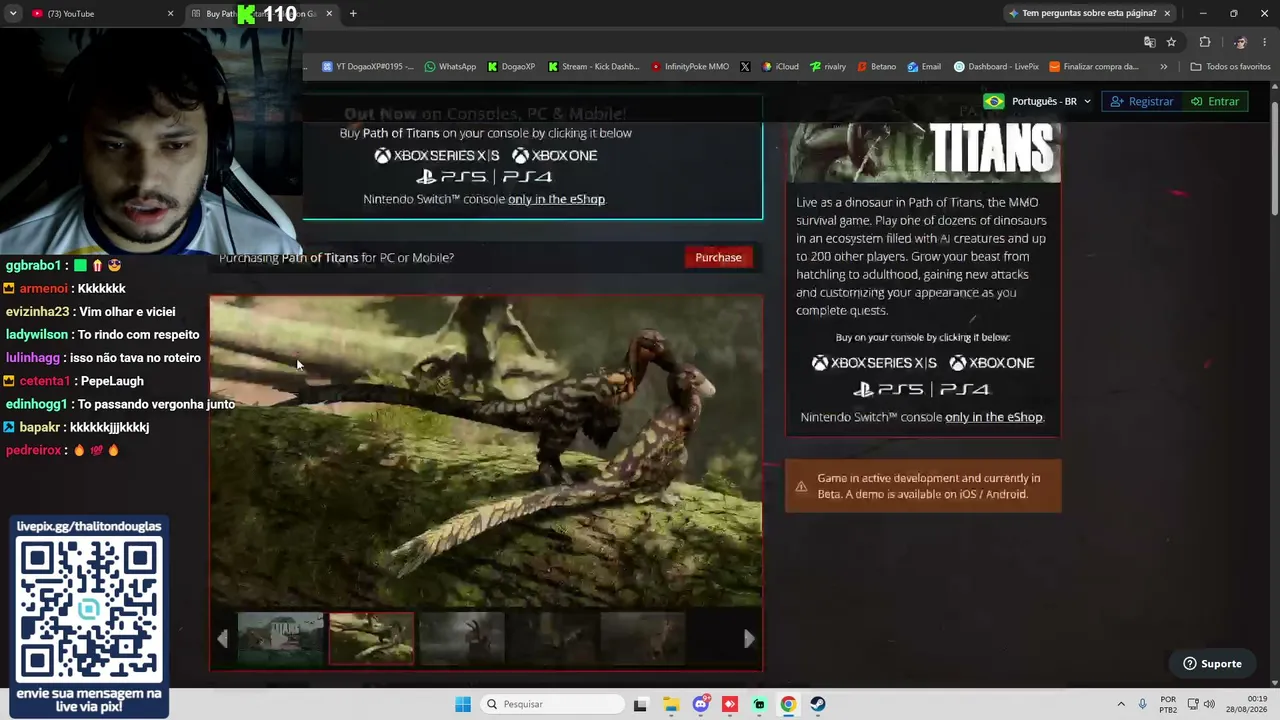Open the InfinityPoke MMO bookmark
This screenshot has height=720, width=1280.
pos(690,67)
